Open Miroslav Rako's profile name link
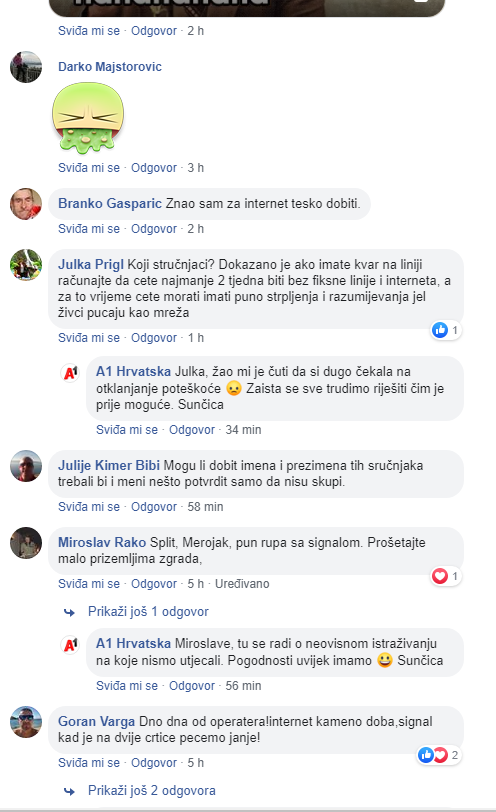This screenshot has height=812, width=496. pyautogui.click(x=102, y=543)
